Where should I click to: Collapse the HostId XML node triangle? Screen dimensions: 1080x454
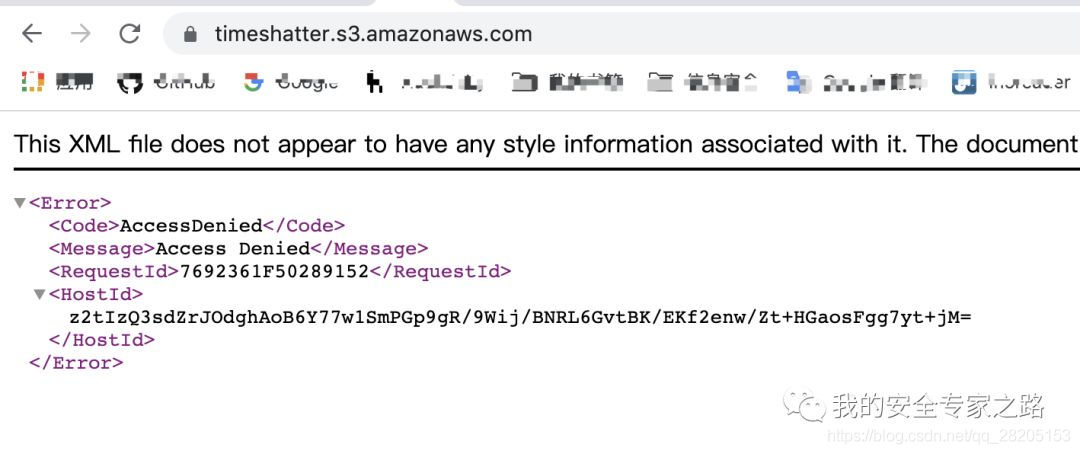pos(39,294)
